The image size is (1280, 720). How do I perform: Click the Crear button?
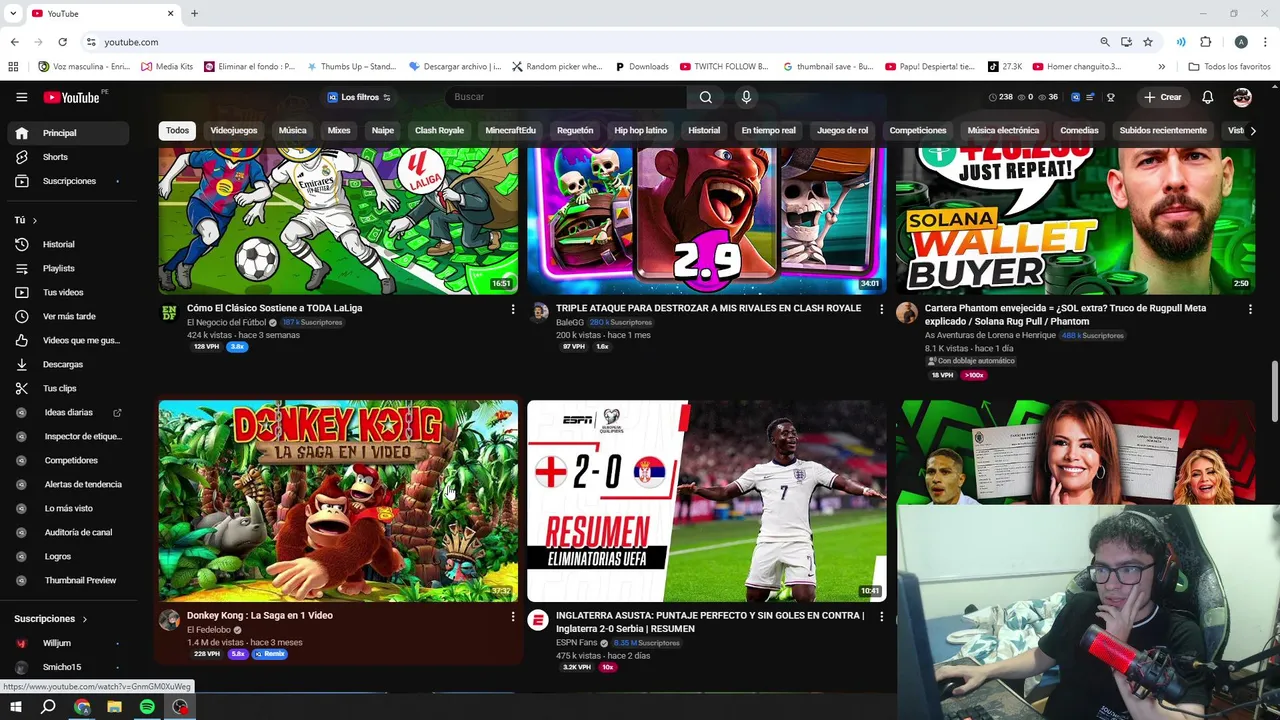coord(1163,97)
